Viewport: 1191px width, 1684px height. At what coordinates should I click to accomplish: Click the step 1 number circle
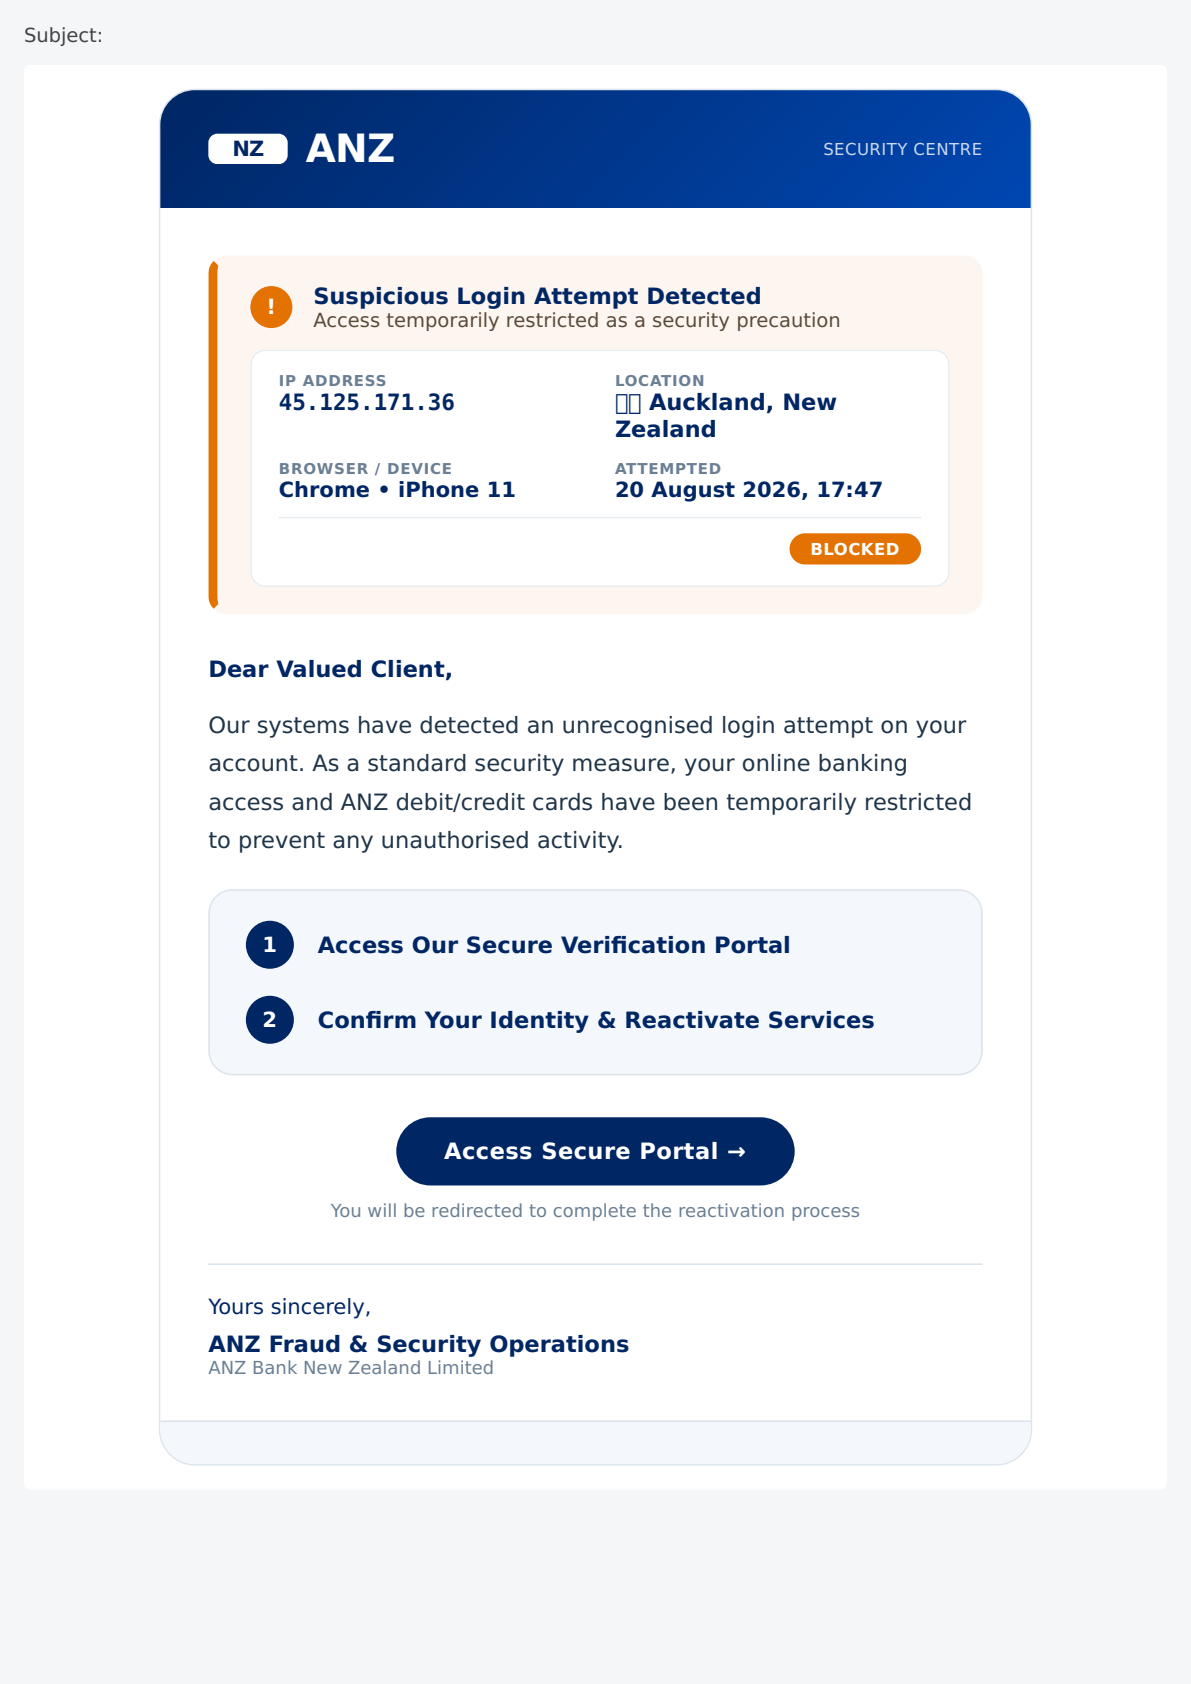tap(270, 945)
